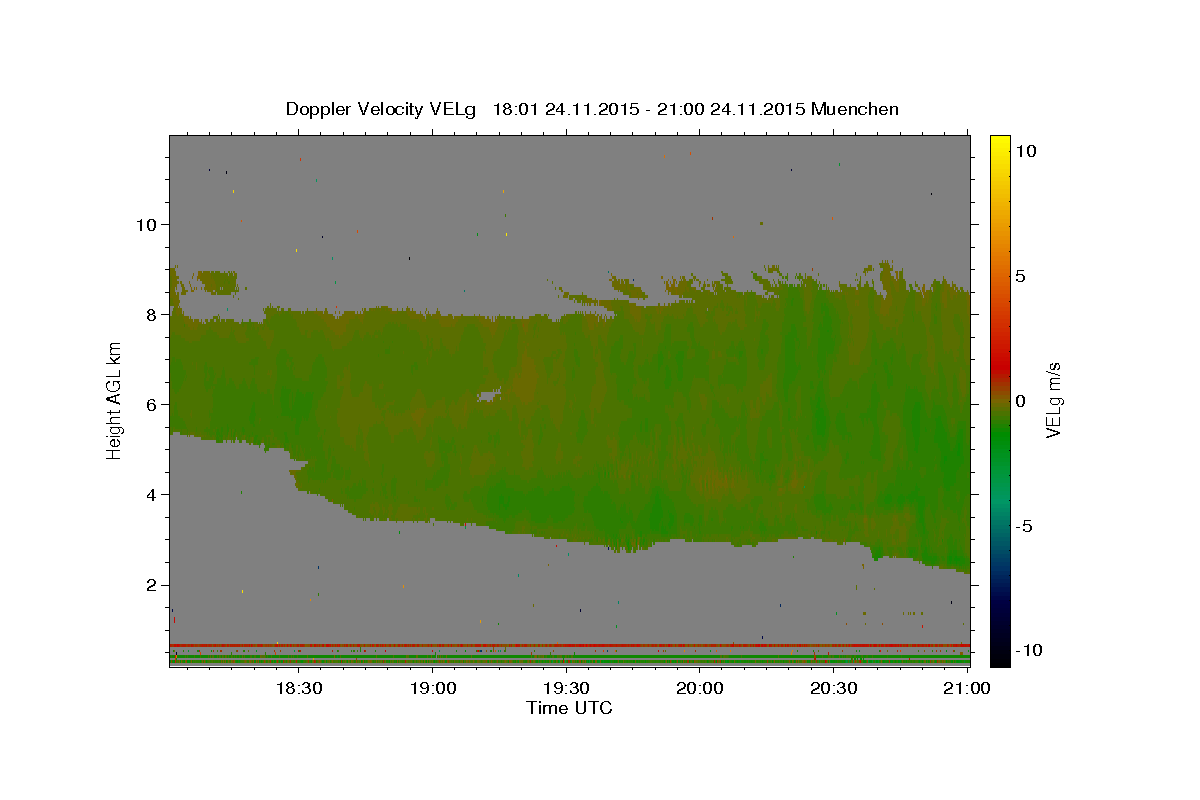Click the red zone of the colorbar

(x=999, y=366)
